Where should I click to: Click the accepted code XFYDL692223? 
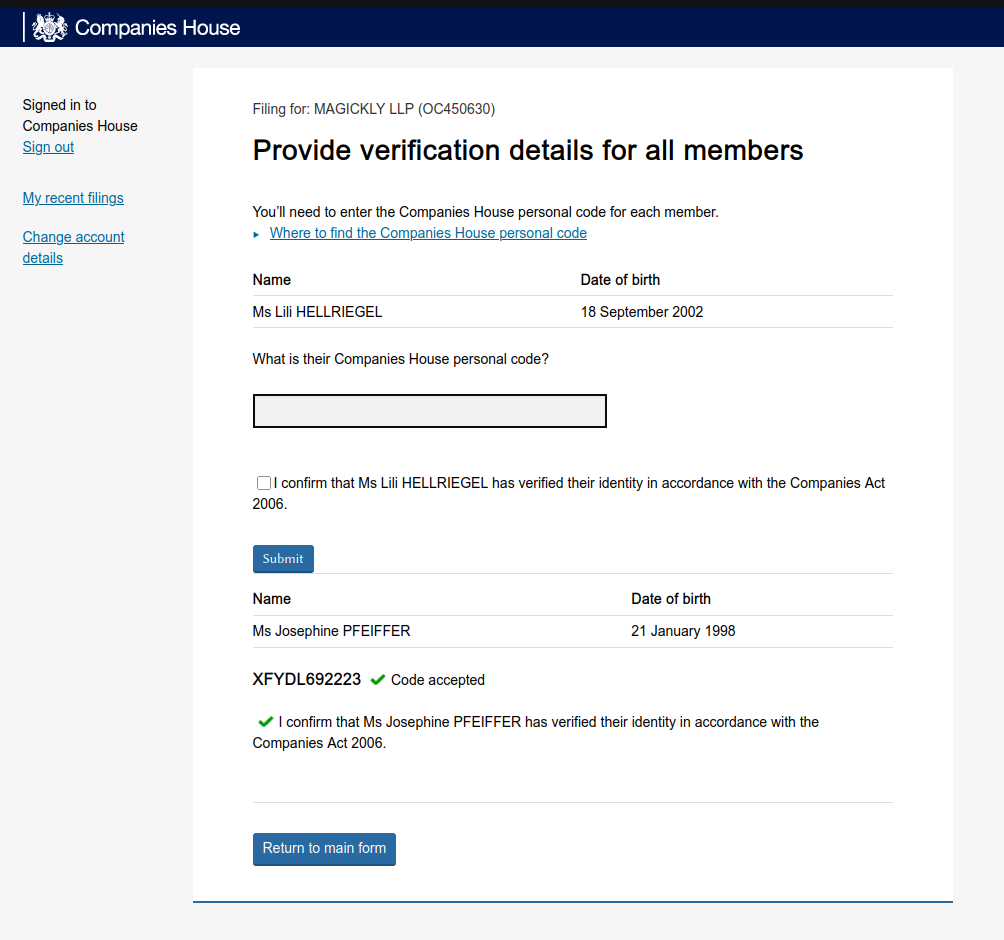click(x=306, y=680)
